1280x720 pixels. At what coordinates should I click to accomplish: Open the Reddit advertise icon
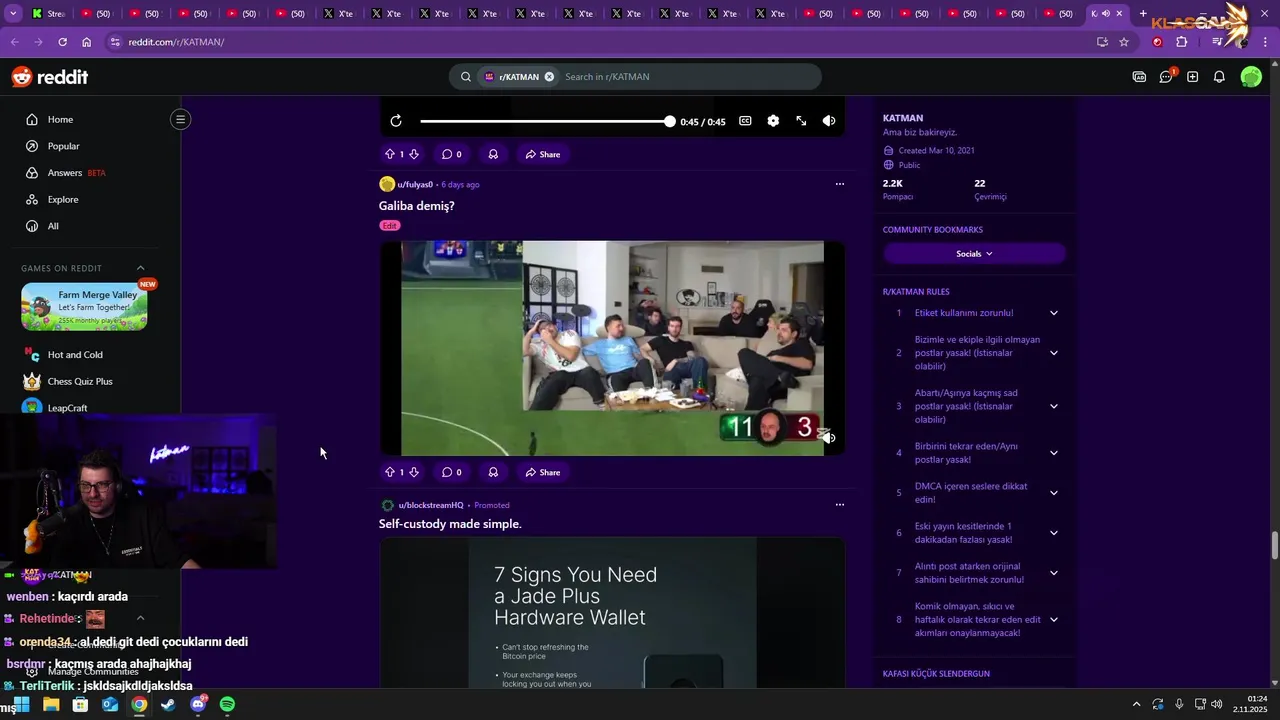pos(1139,77)
